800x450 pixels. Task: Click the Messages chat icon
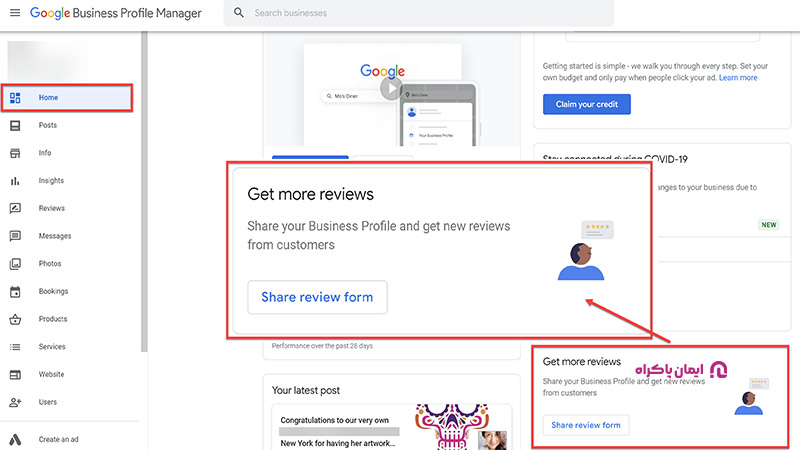pyautogui.click(x=15, y=236)
